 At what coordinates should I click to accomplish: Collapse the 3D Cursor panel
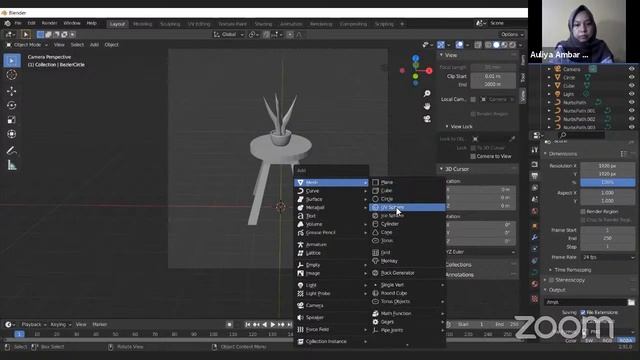coord(441,169)
